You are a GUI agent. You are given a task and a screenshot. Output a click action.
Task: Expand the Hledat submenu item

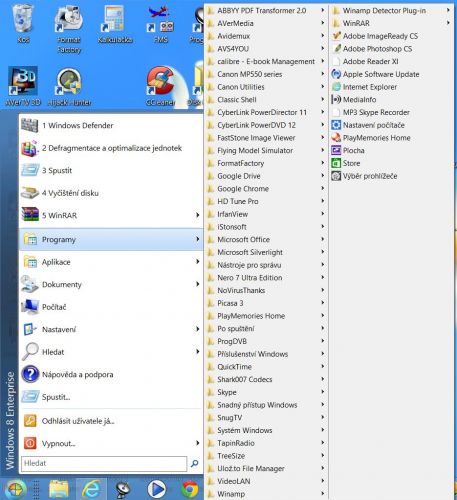point(111,352)
